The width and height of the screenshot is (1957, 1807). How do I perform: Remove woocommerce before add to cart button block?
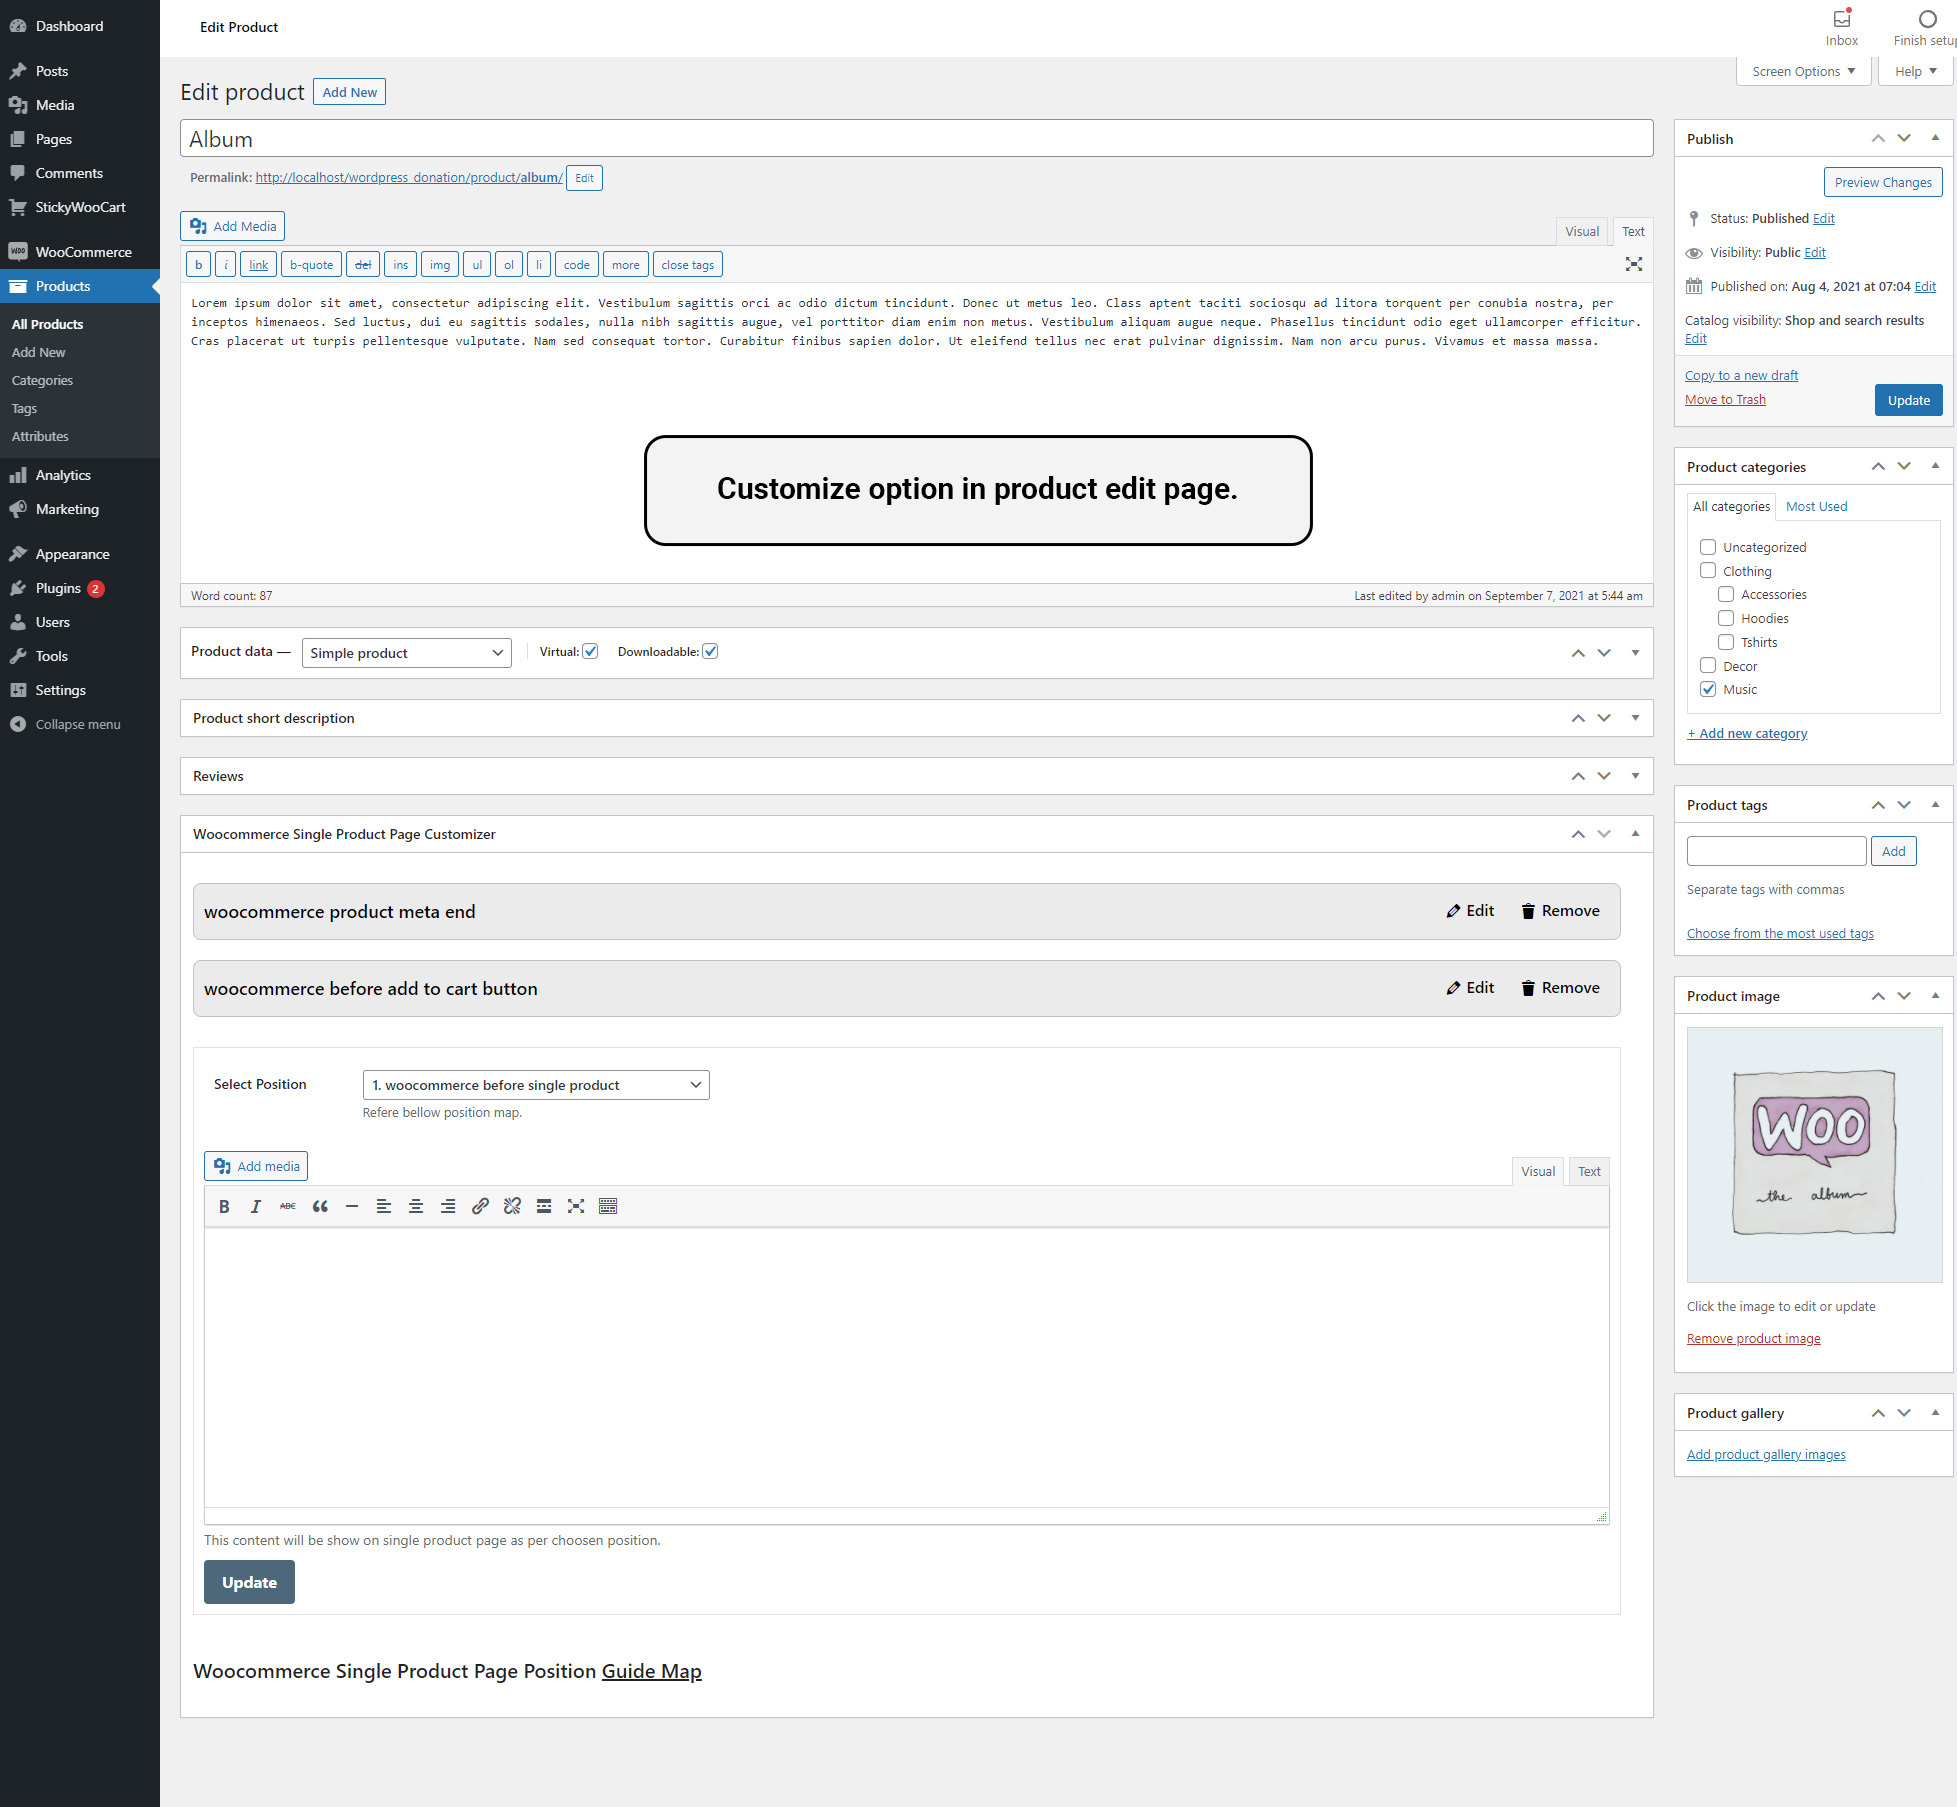click(1560, 988)
